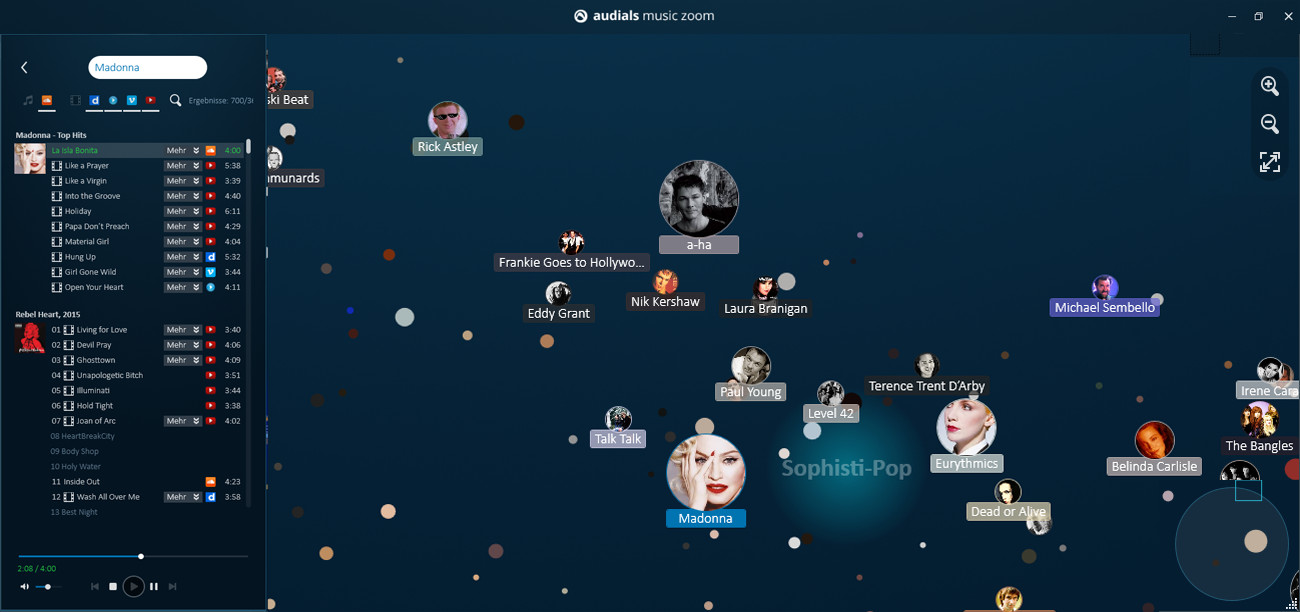Viewport: 1300px width, 612px height.
Task: Click the SoundCloud icon on La Isla Bonita
Action: coord(210,150)
